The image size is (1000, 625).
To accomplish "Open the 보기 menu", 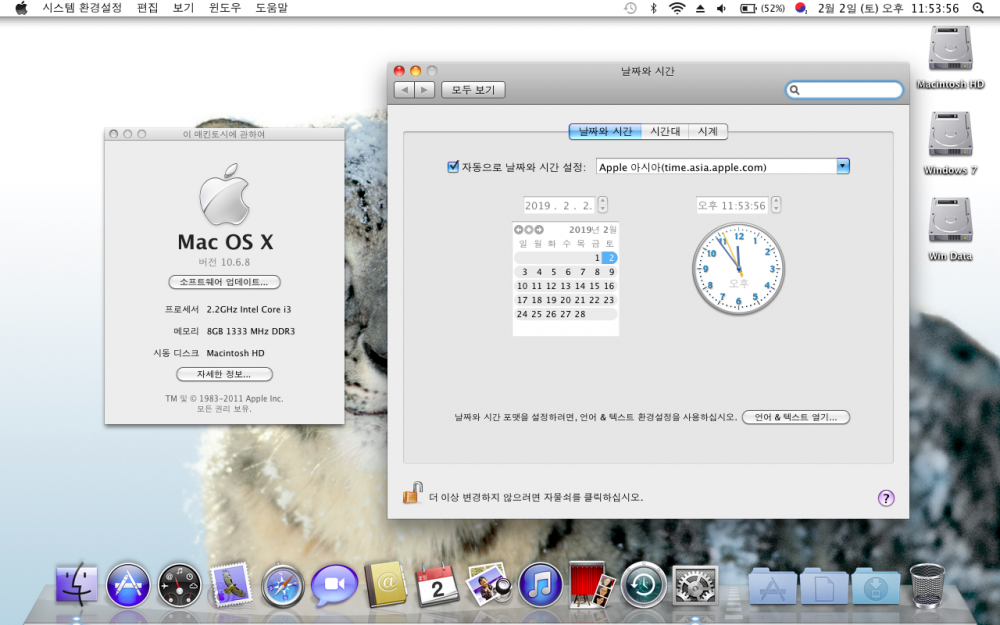I will click(183, 8).
